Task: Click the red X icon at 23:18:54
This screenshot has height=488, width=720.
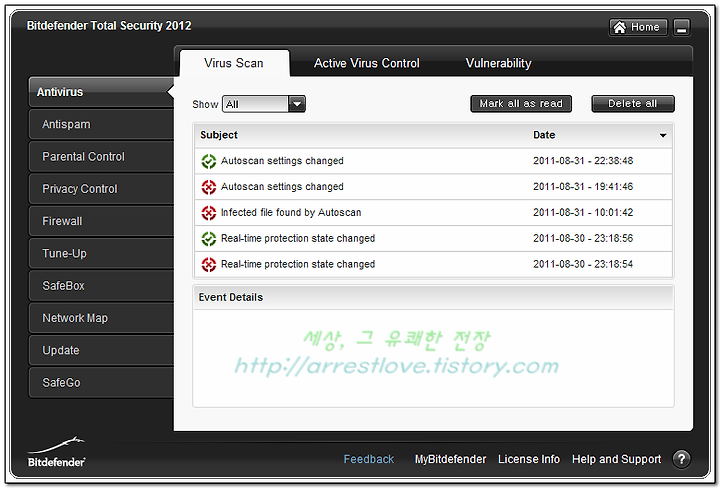Action: [208, 264]
